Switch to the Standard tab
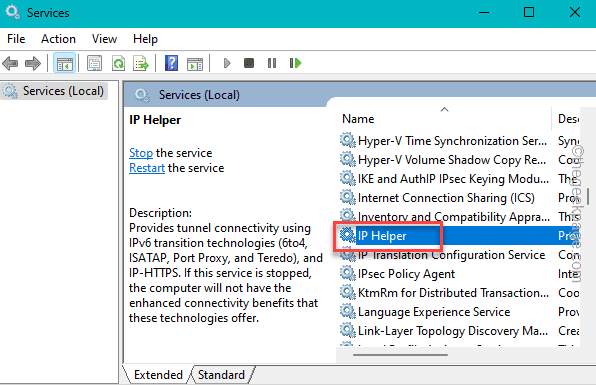Screen dimensions: 596x385 click(x=221, y=375)
